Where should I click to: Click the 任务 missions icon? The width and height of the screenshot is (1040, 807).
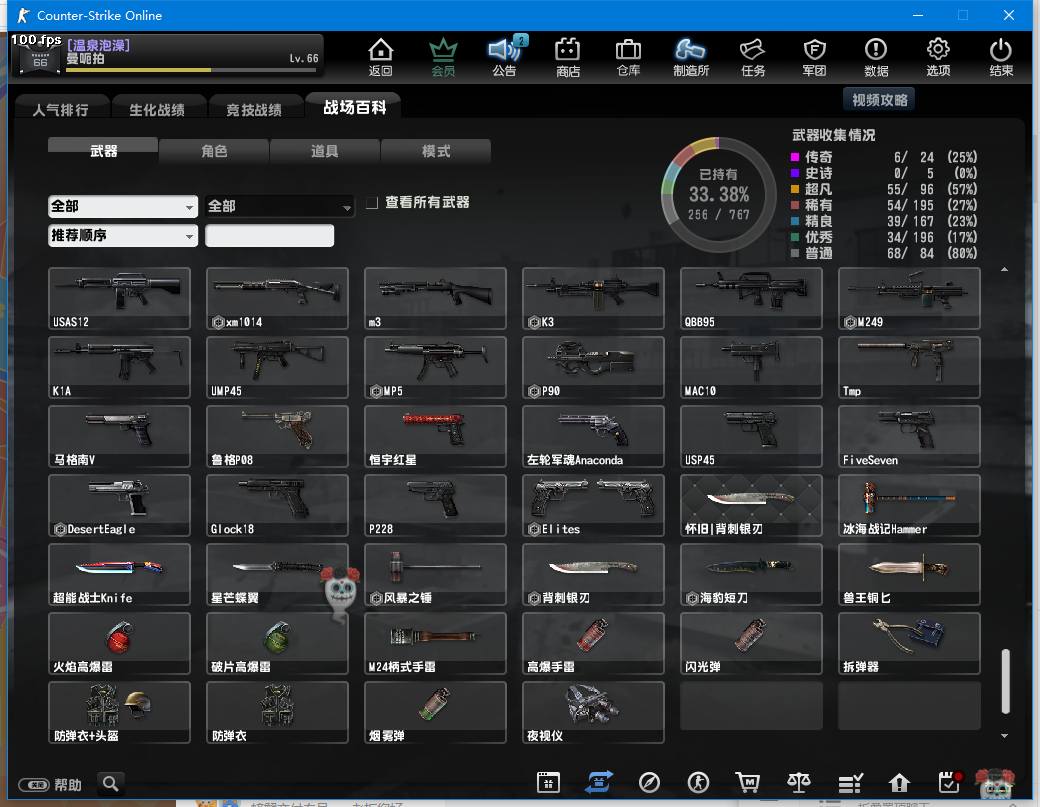pos(752,57)
